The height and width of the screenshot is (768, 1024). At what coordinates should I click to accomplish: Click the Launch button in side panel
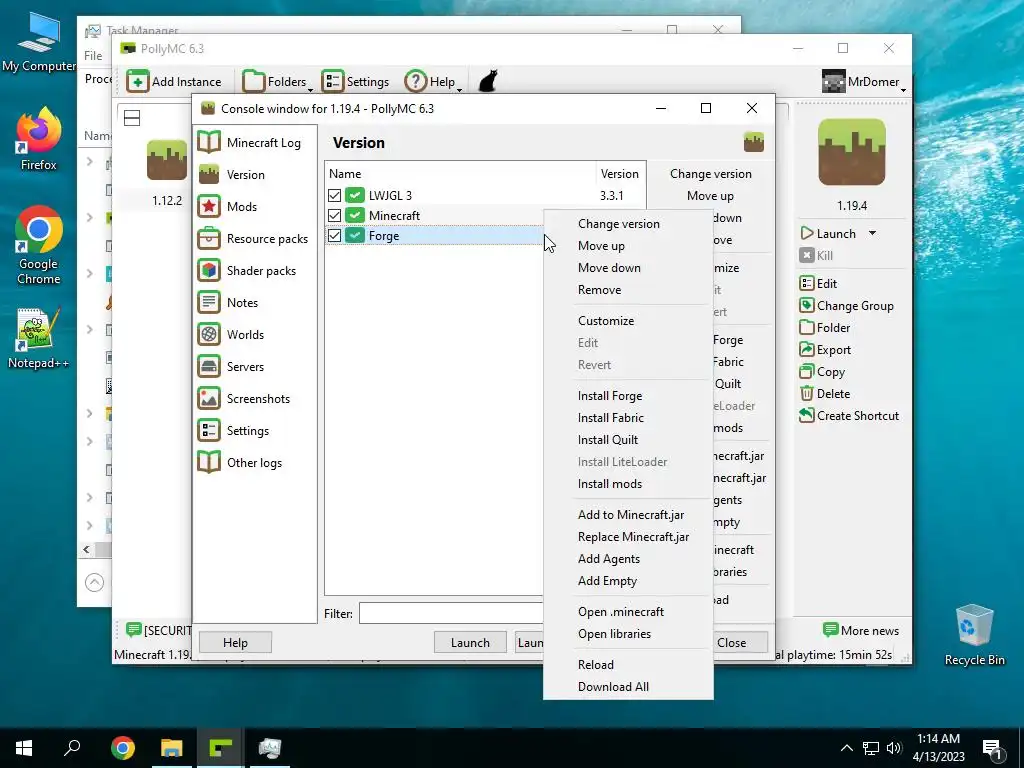click(x=828, y=233)
